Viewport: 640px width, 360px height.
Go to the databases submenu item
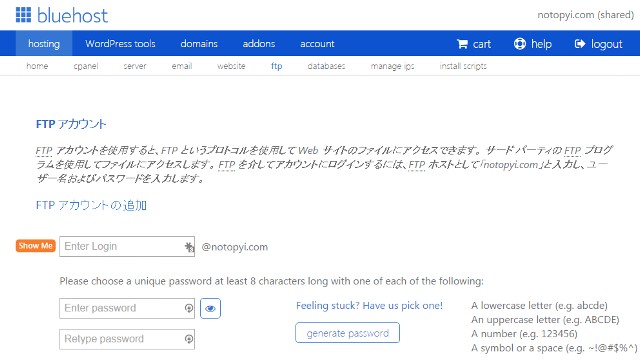pyautogui.click(x=326, y=66)
